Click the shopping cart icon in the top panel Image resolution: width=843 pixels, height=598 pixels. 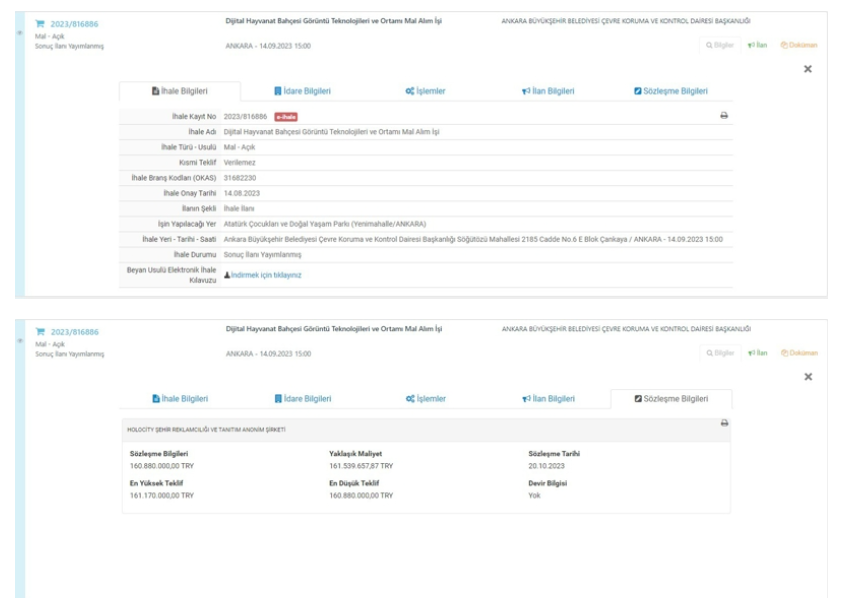(x=40, y=23)
